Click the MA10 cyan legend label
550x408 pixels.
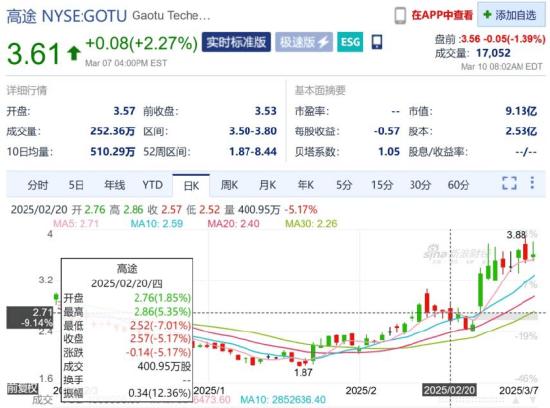pyautogui.click(x=156, y=223)
